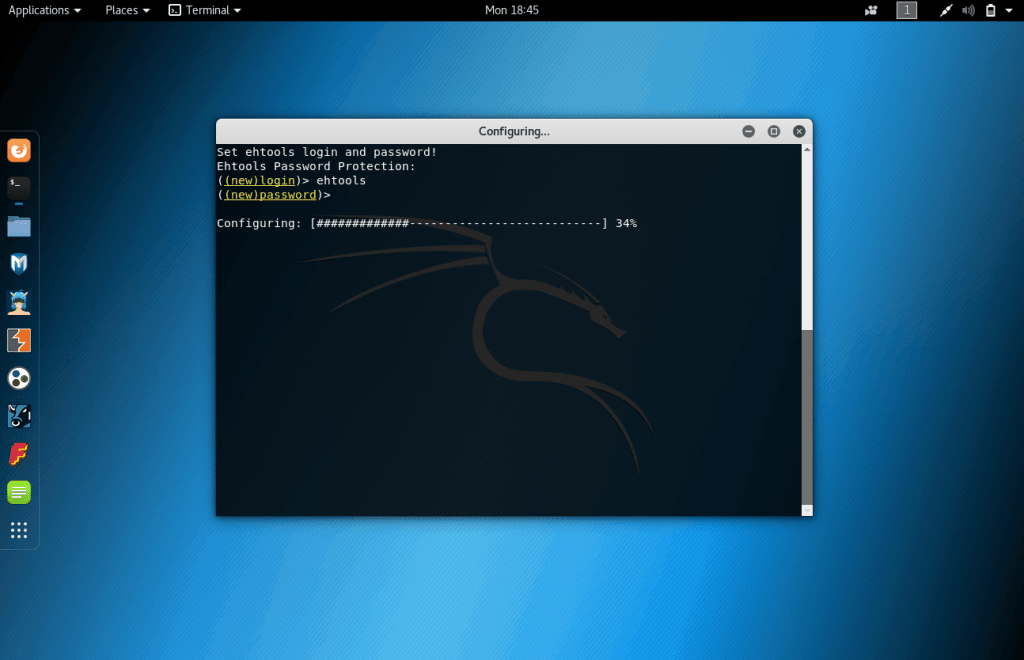Switch workspace indicator 1
Screen dimensions: 1024x660
click(906, 10)
